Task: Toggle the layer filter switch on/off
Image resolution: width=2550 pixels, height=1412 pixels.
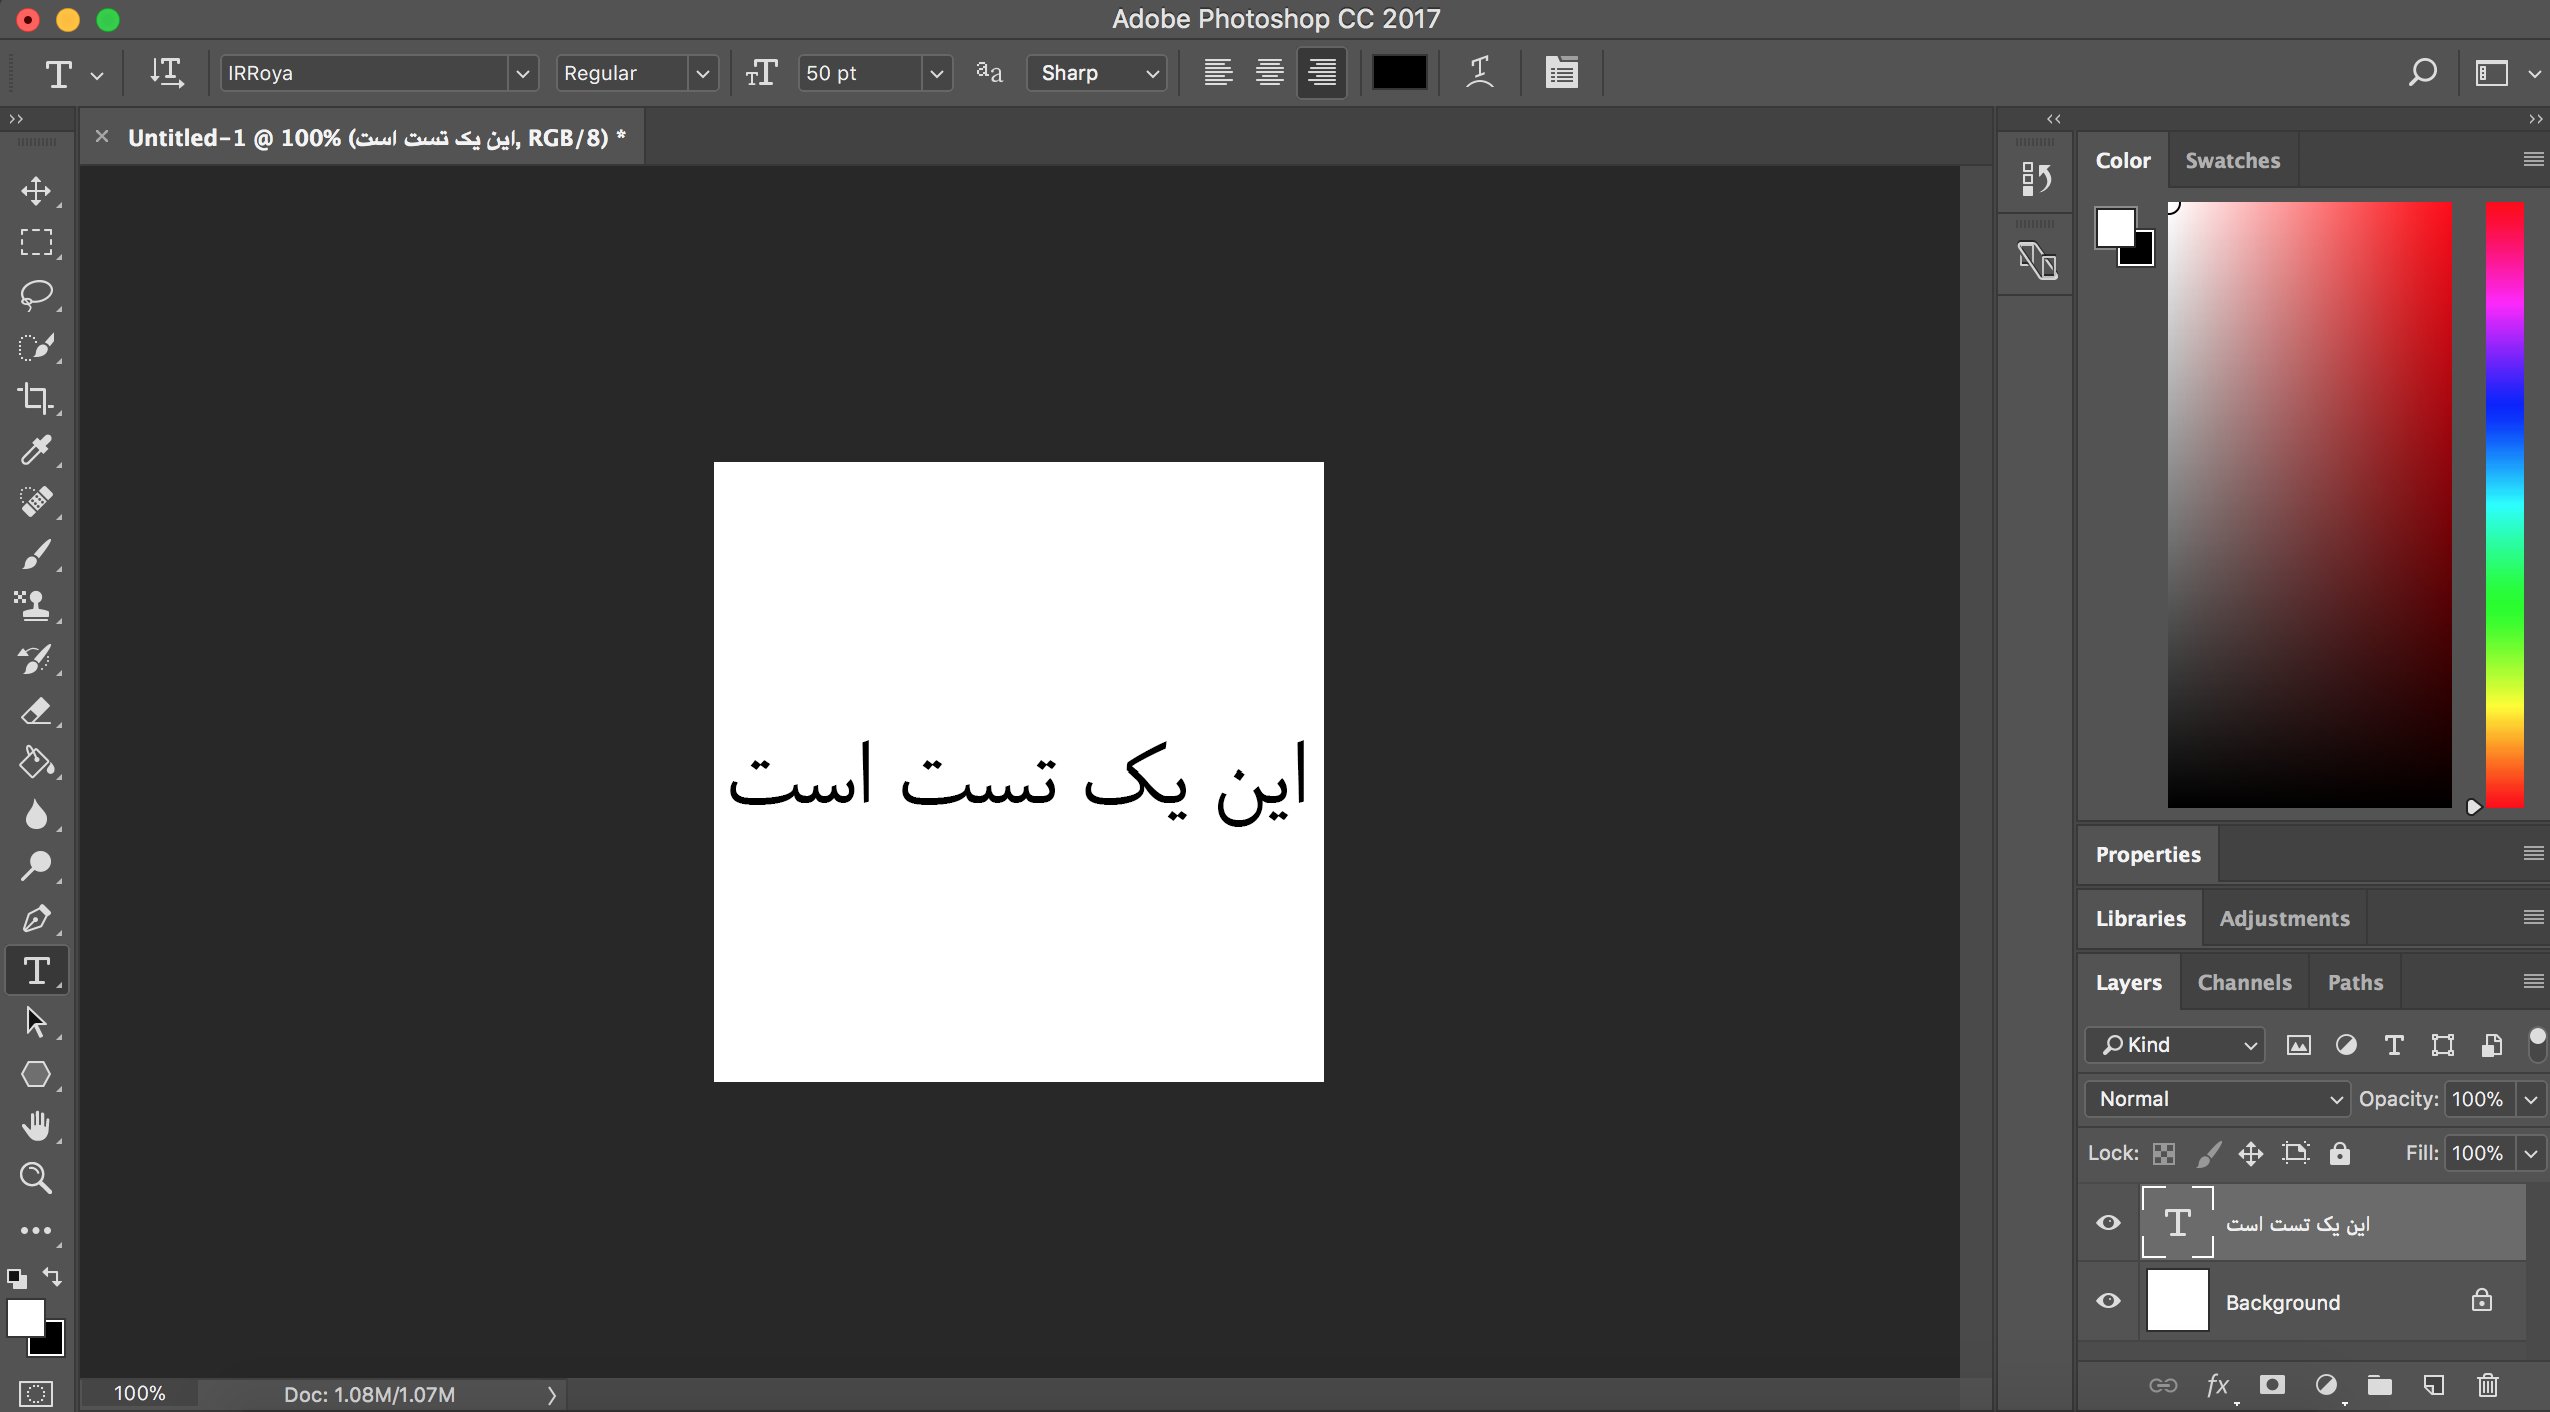Action: [x=2537, y=1044]
